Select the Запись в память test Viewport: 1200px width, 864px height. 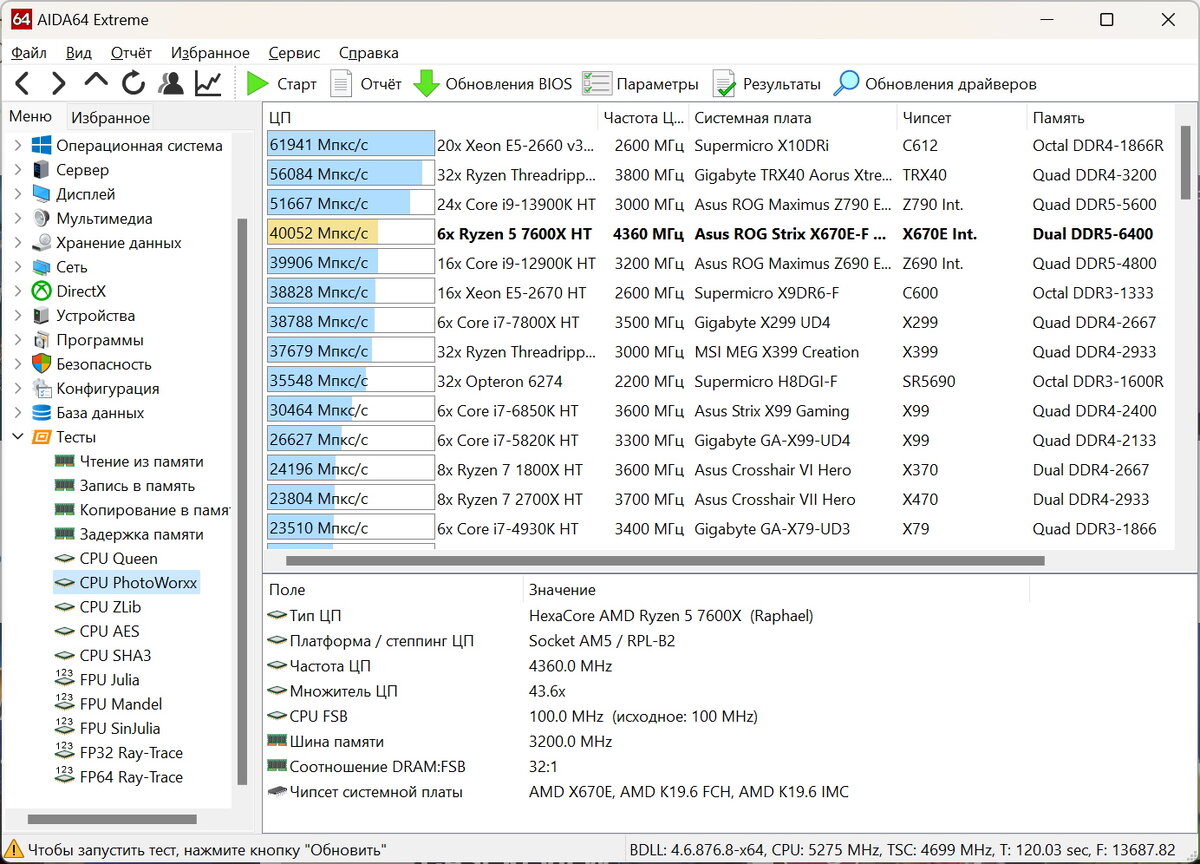pos(137,485)
